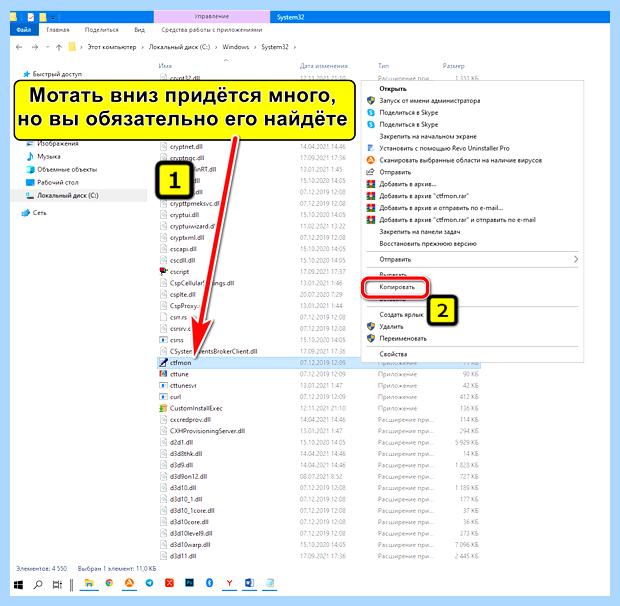Expand chevron after Этот компьютер breadcrumb
The width and height of the screenshot is (620, 606).
pos(142,47)
